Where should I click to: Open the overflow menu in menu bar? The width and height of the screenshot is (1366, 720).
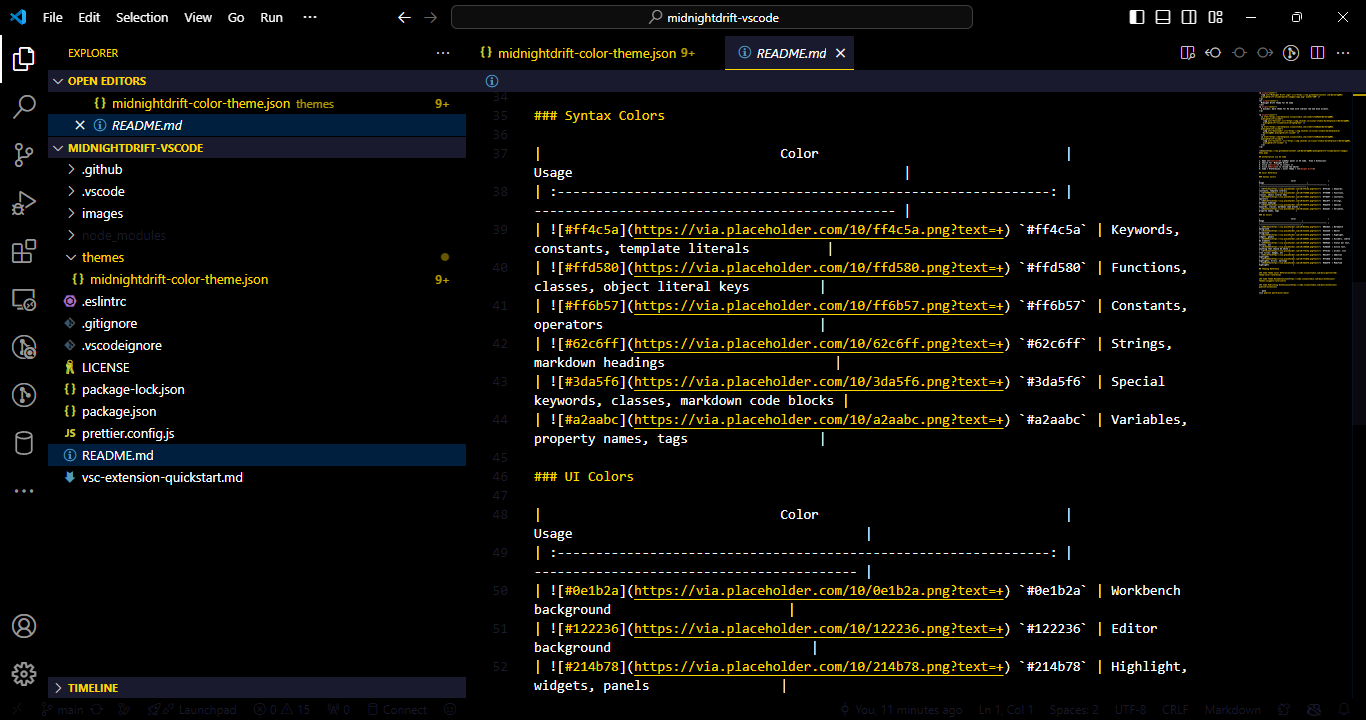310,17
